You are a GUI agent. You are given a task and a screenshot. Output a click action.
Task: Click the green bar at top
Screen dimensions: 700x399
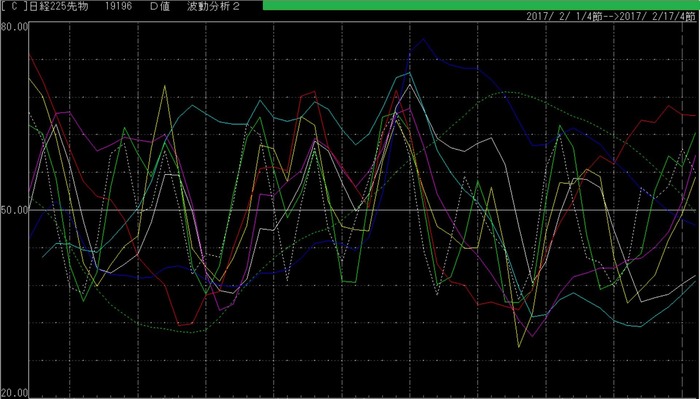(481, 5)
